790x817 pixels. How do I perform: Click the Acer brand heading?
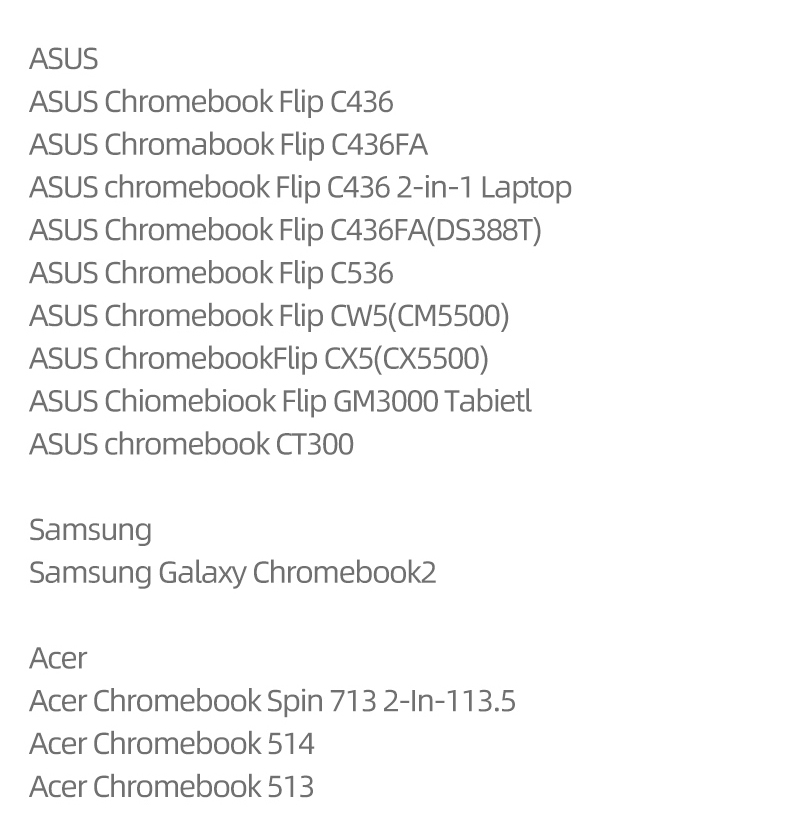click(58, 658)
